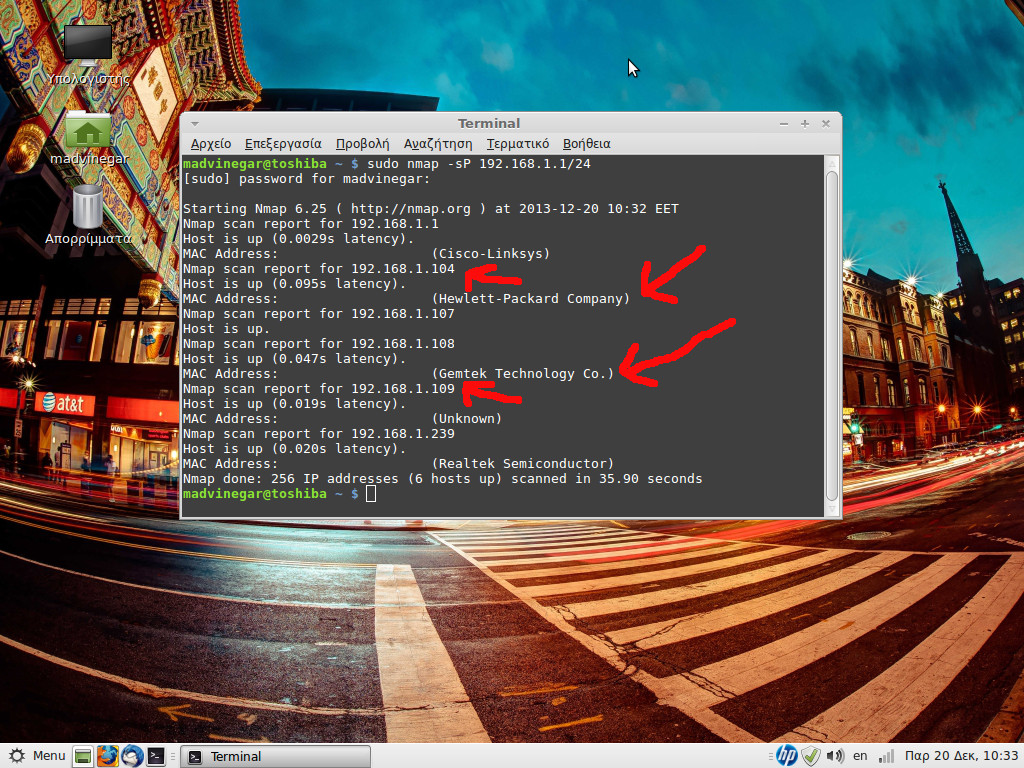Screen dimensions: 1024x768
Task: Open the Αρχείο menu
Action: point(211,144)
